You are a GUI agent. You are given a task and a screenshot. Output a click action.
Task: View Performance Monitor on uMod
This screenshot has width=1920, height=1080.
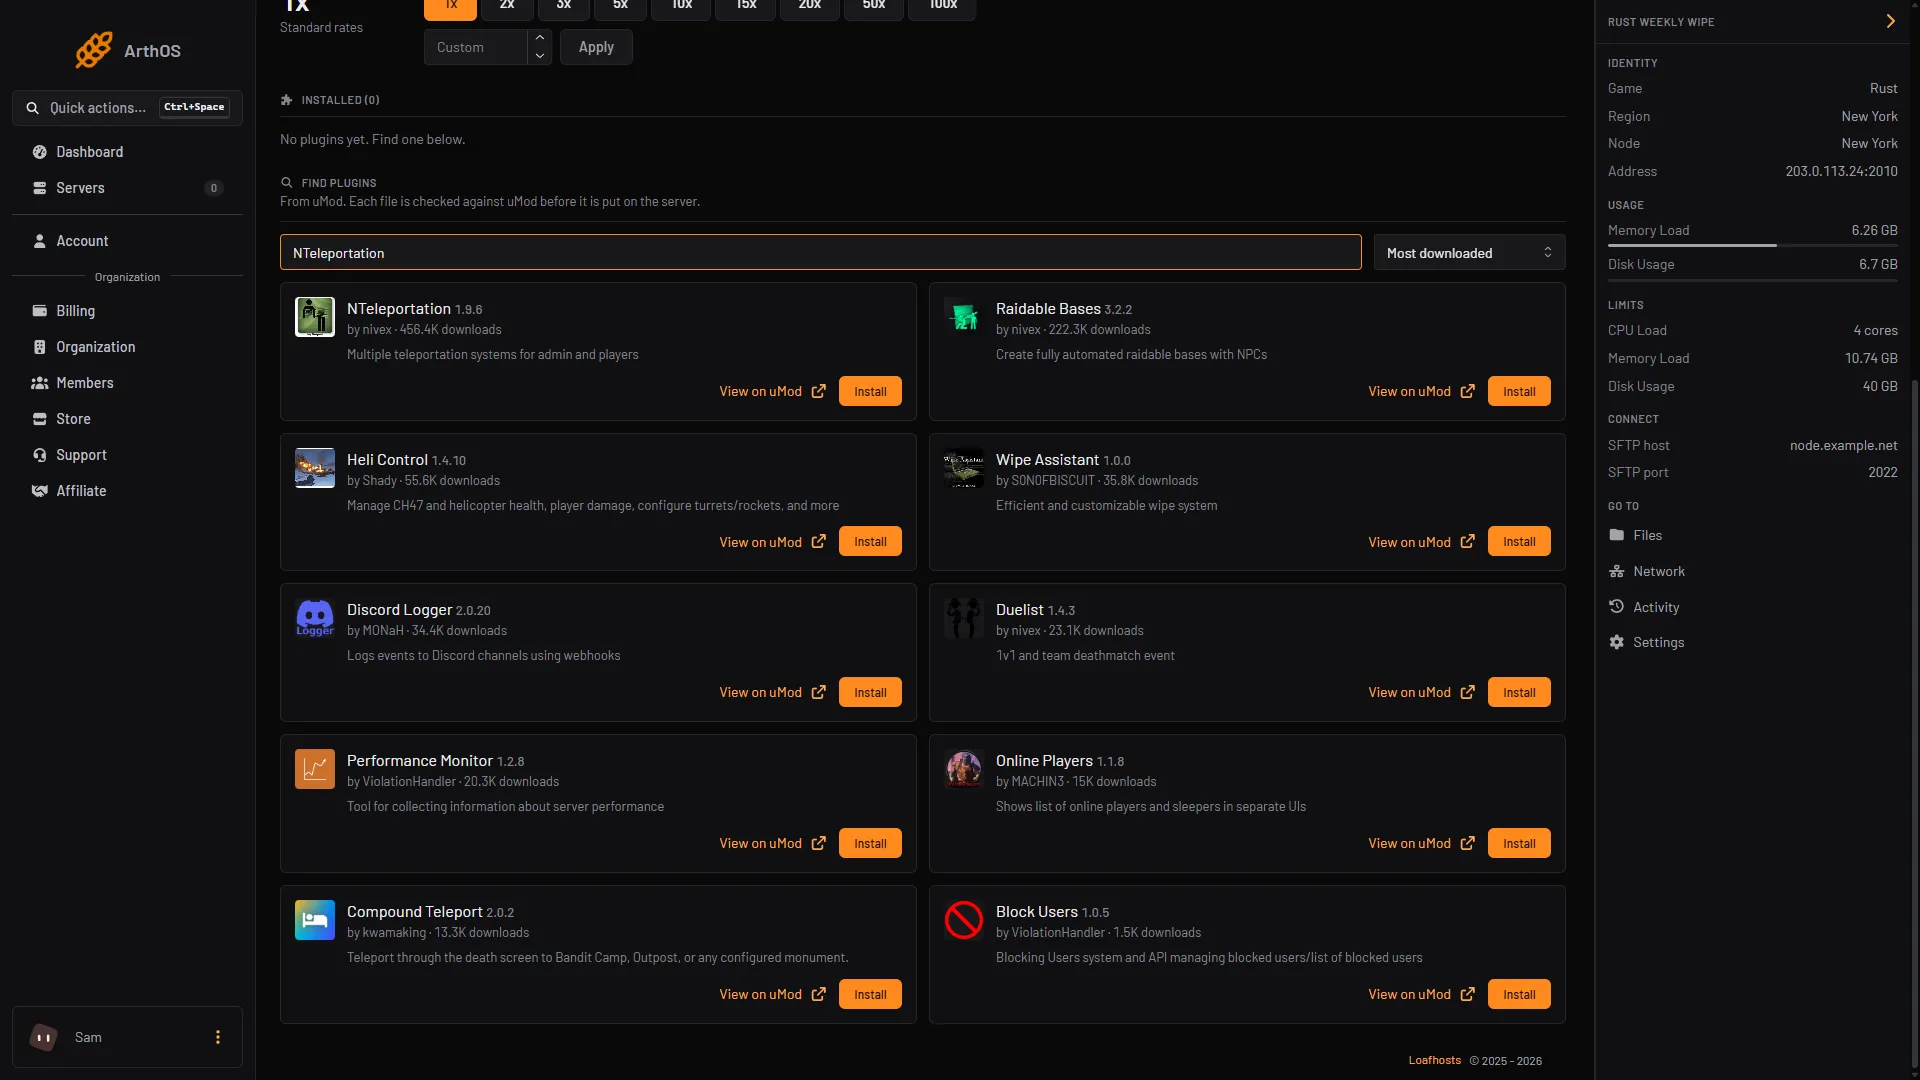772,843
